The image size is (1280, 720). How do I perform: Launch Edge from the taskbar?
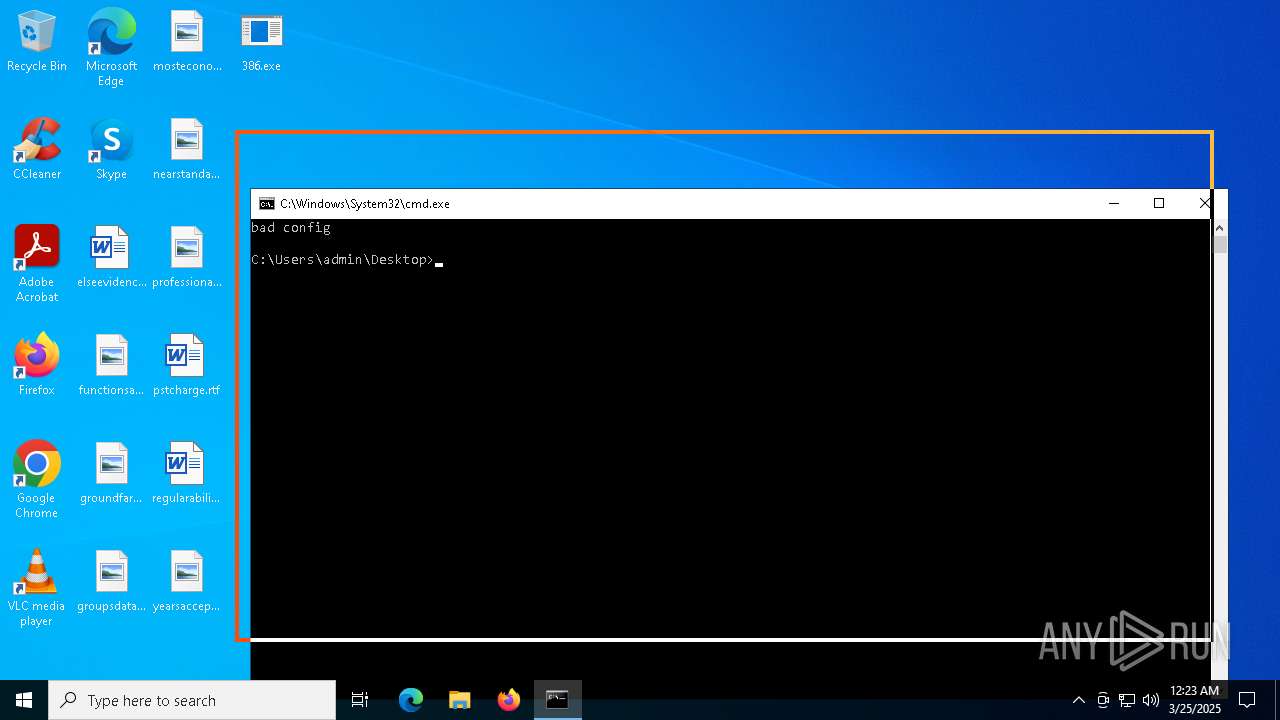pos(411,700)
